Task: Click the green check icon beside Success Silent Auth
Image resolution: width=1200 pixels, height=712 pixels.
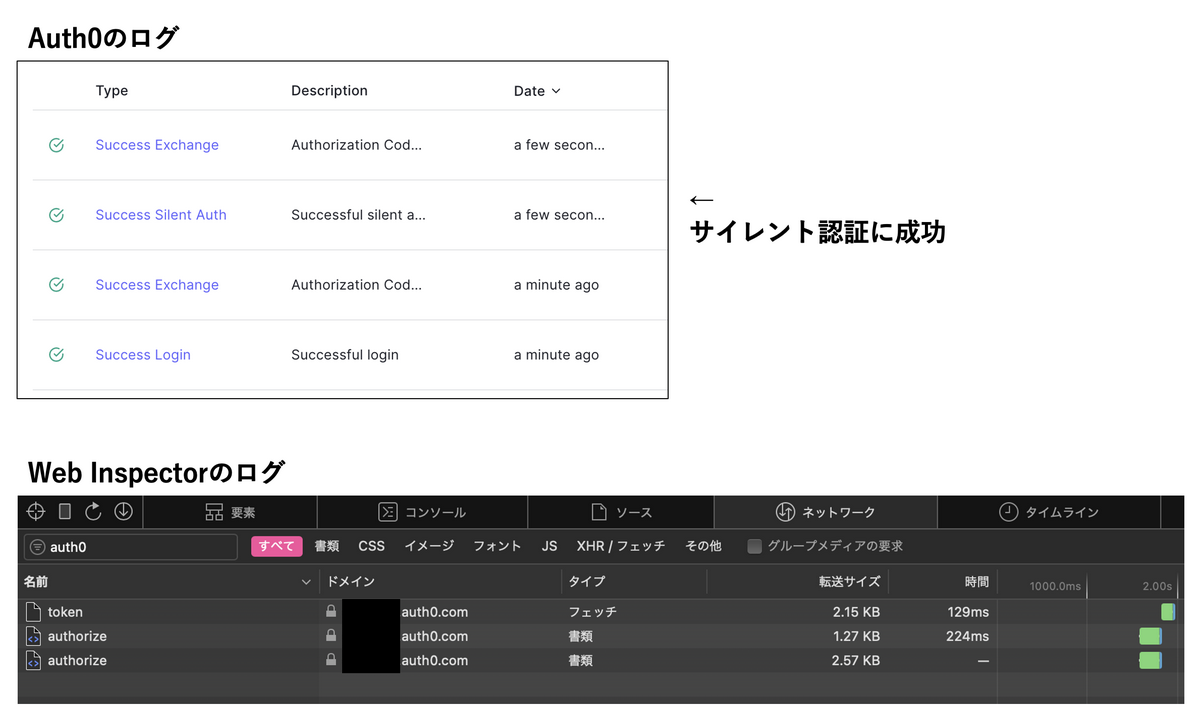Action: 57,215
